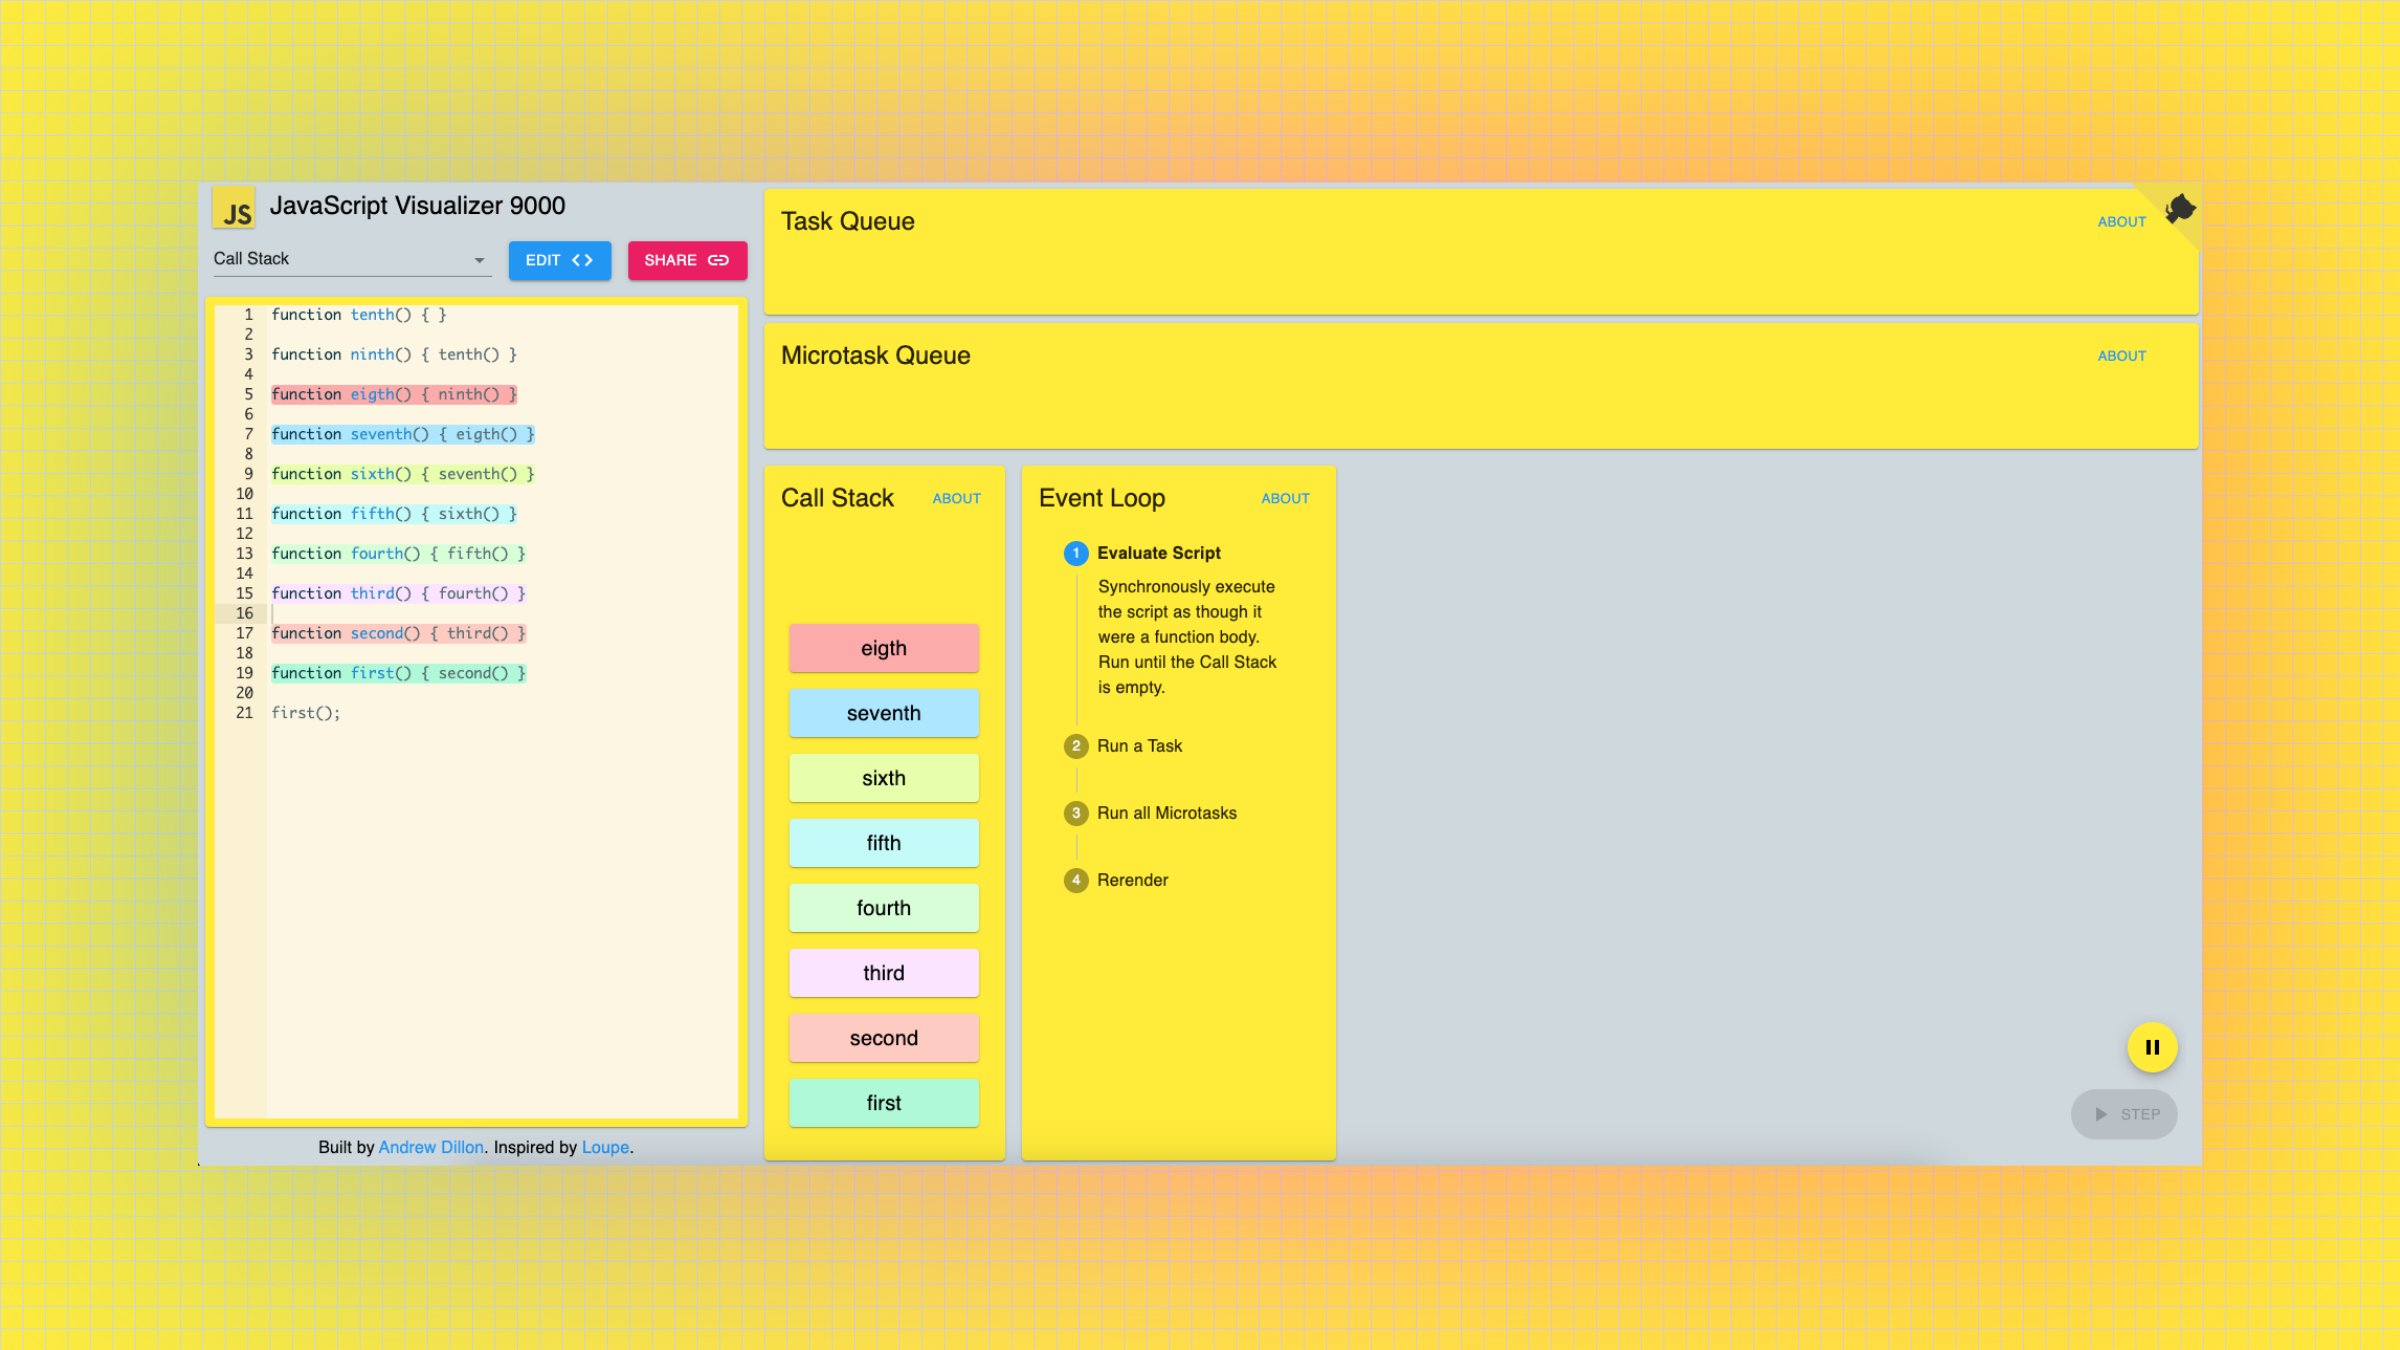Select Evaluate Script step 1 circle

(x=1076, y=553)
